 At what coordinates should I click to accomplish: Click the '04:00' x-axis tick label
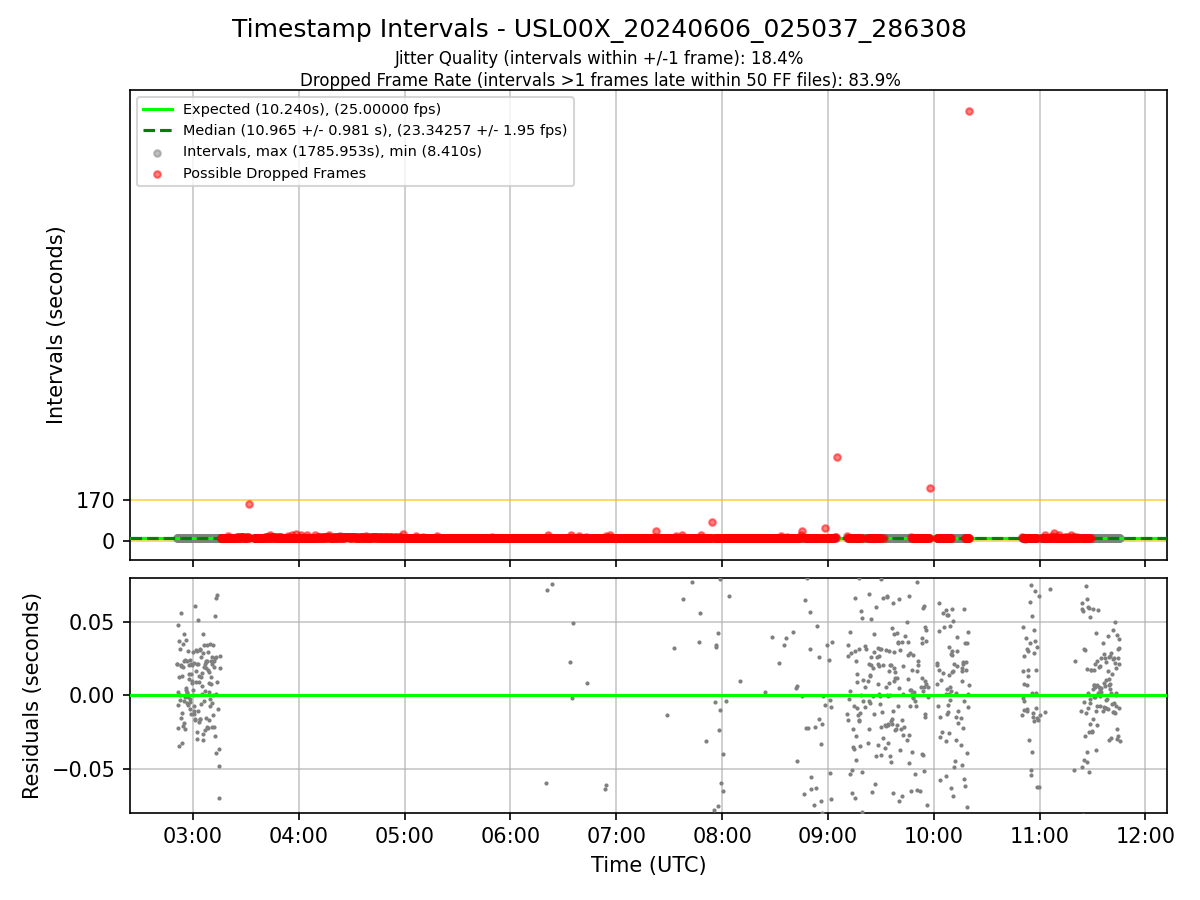[299, 834]
